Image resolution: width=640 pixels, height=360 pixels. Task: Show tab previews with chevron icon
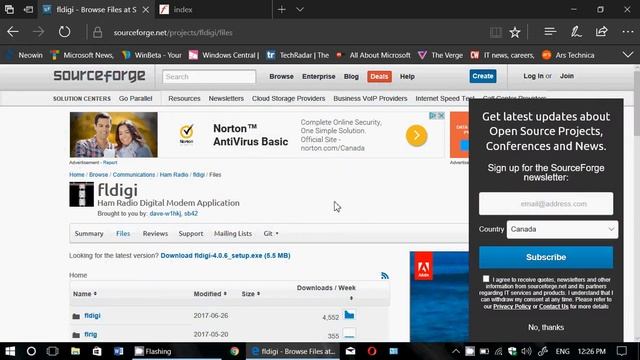[300, 9]
